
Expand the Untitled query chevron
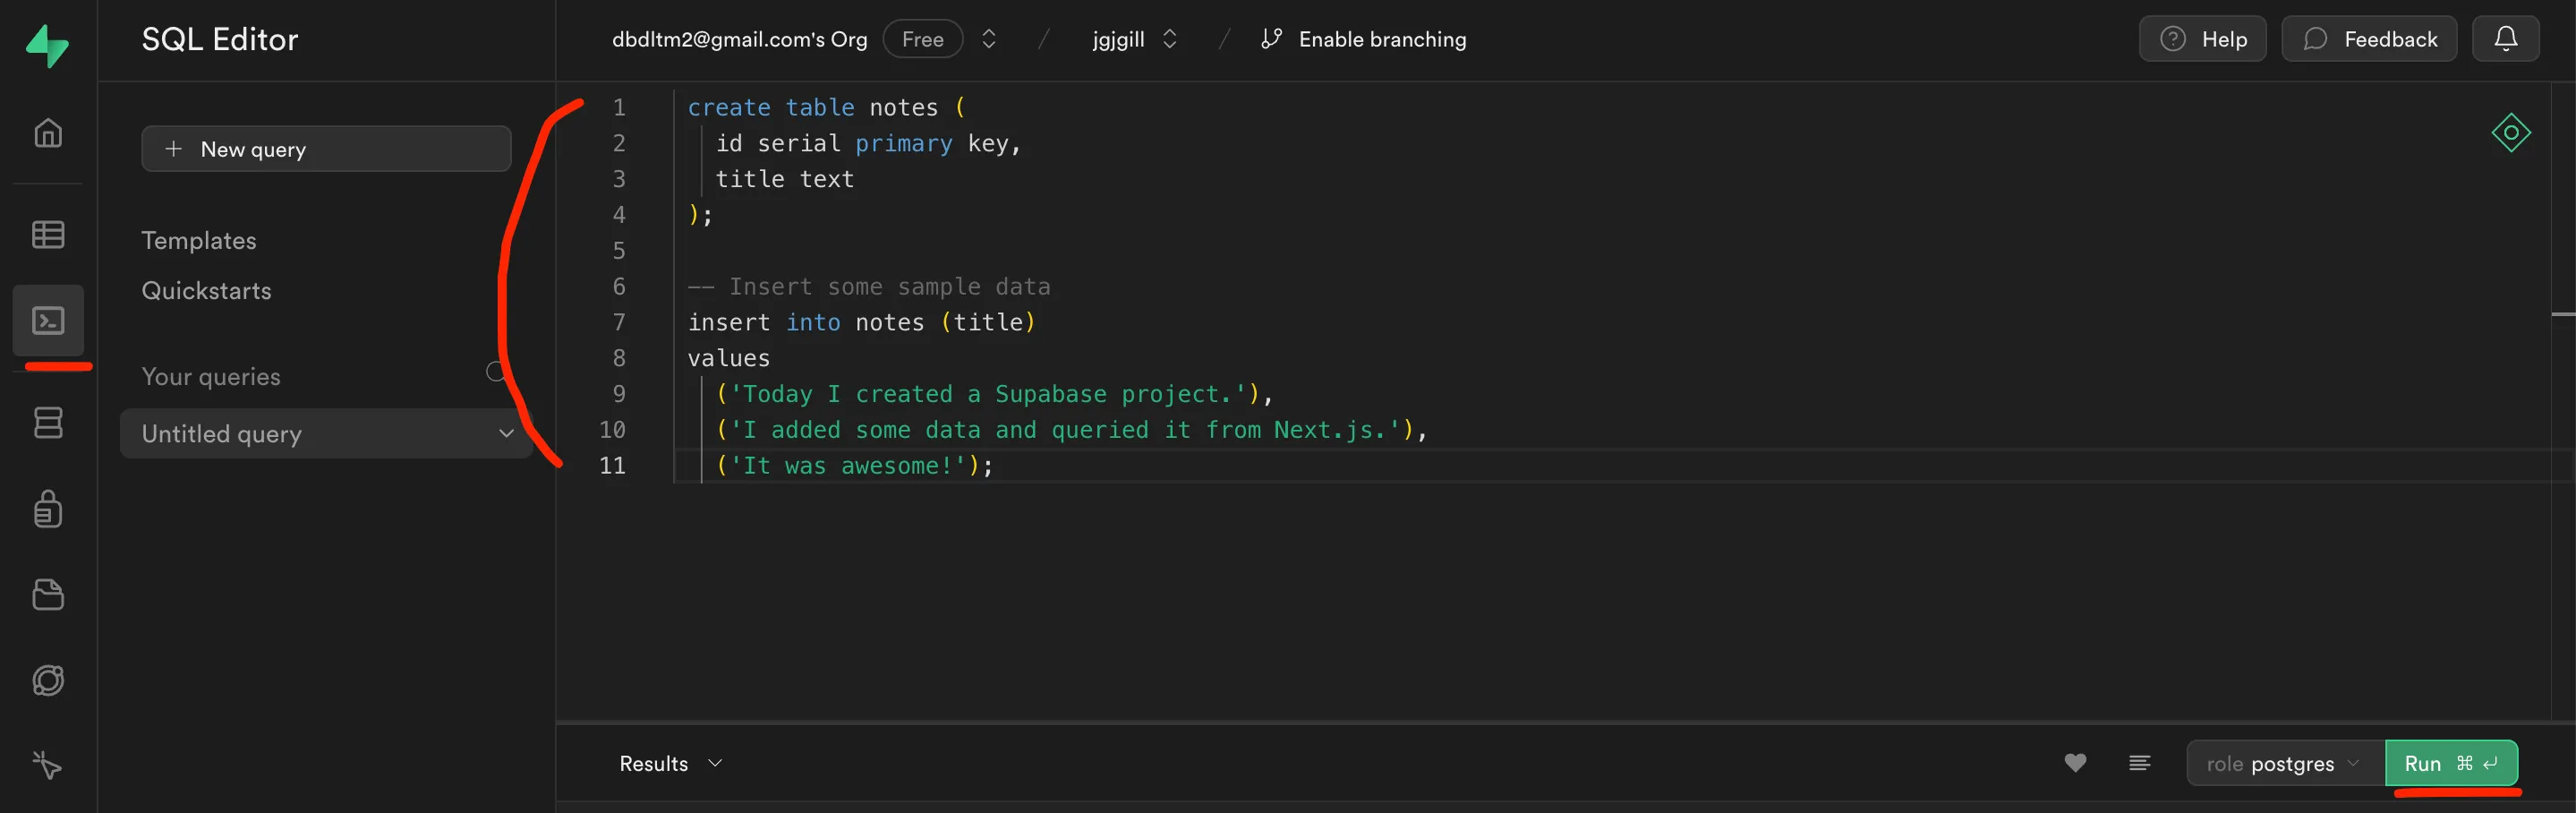tap(506, 434)
